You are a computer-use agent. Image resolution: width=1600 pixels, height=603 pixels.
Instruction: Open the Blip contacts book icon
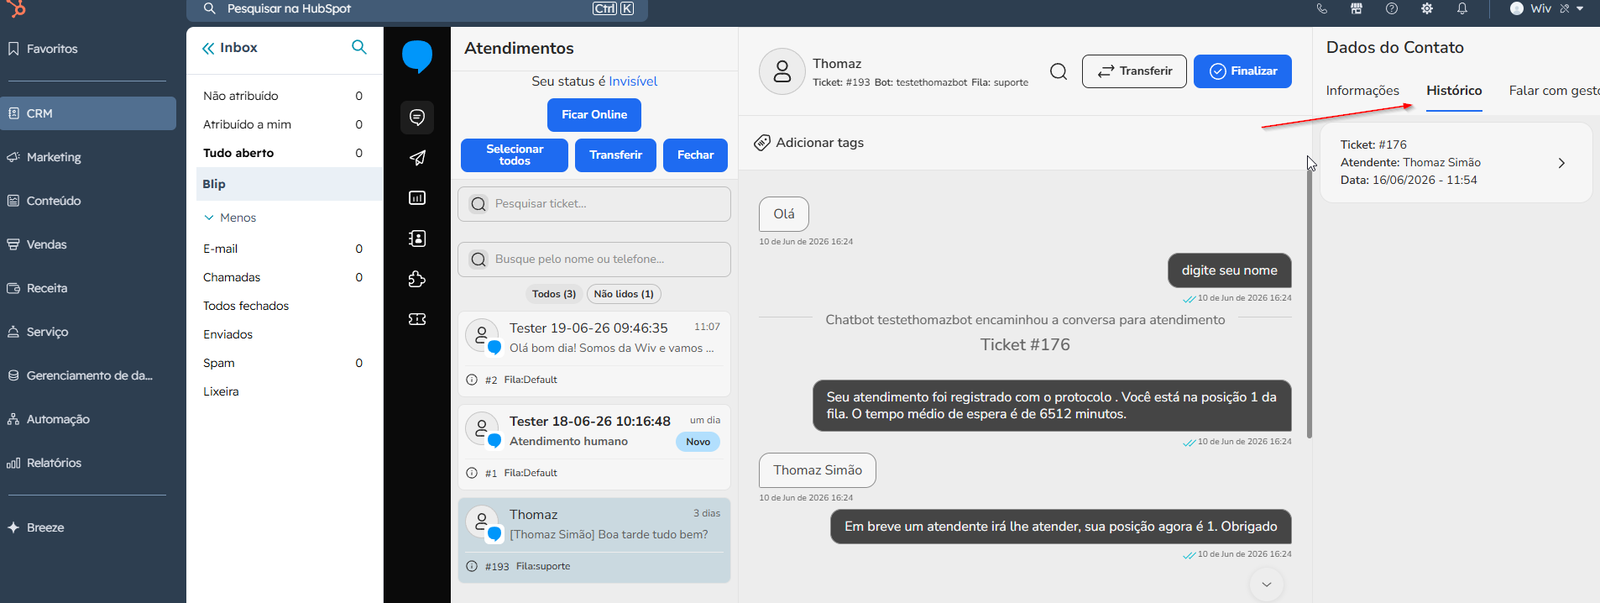tap(417, 238)
